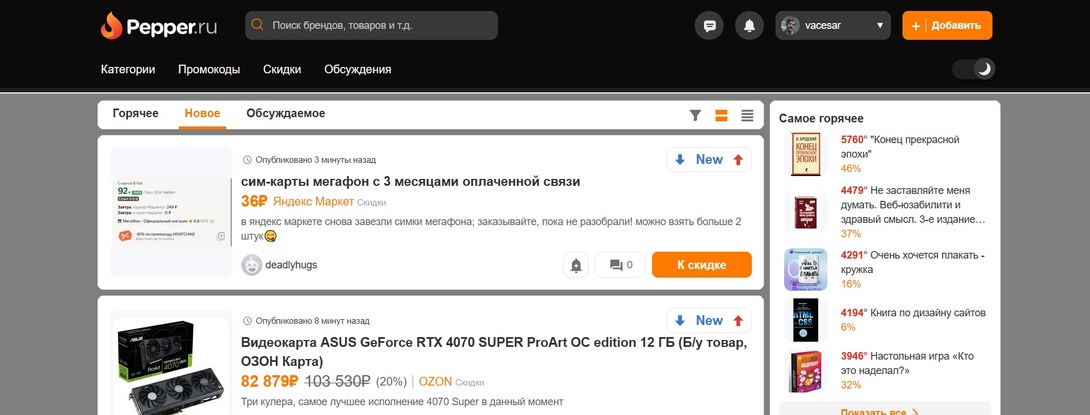Toggle the dark mode moon switch
Image resolution: width=1090 pixels, height=415 pixels.
(x=975, y=69)
